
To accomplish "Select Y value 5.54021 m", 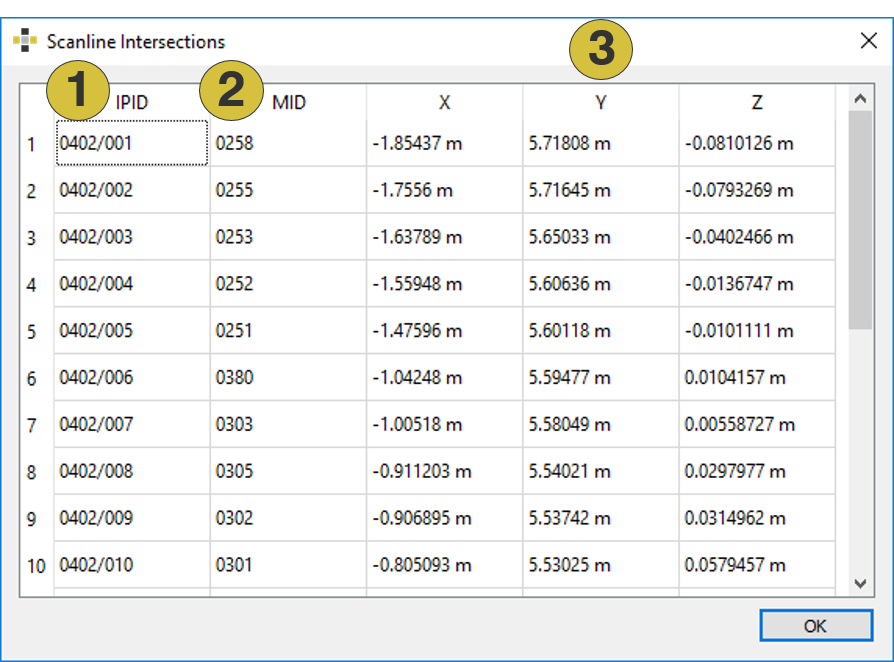I will (600, 471).
